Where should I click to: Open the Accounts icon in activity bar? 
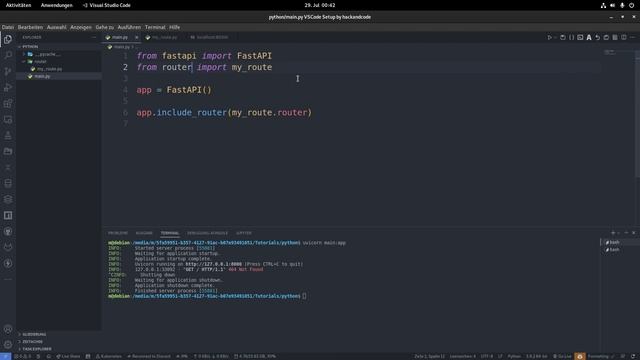coord(8,329)
